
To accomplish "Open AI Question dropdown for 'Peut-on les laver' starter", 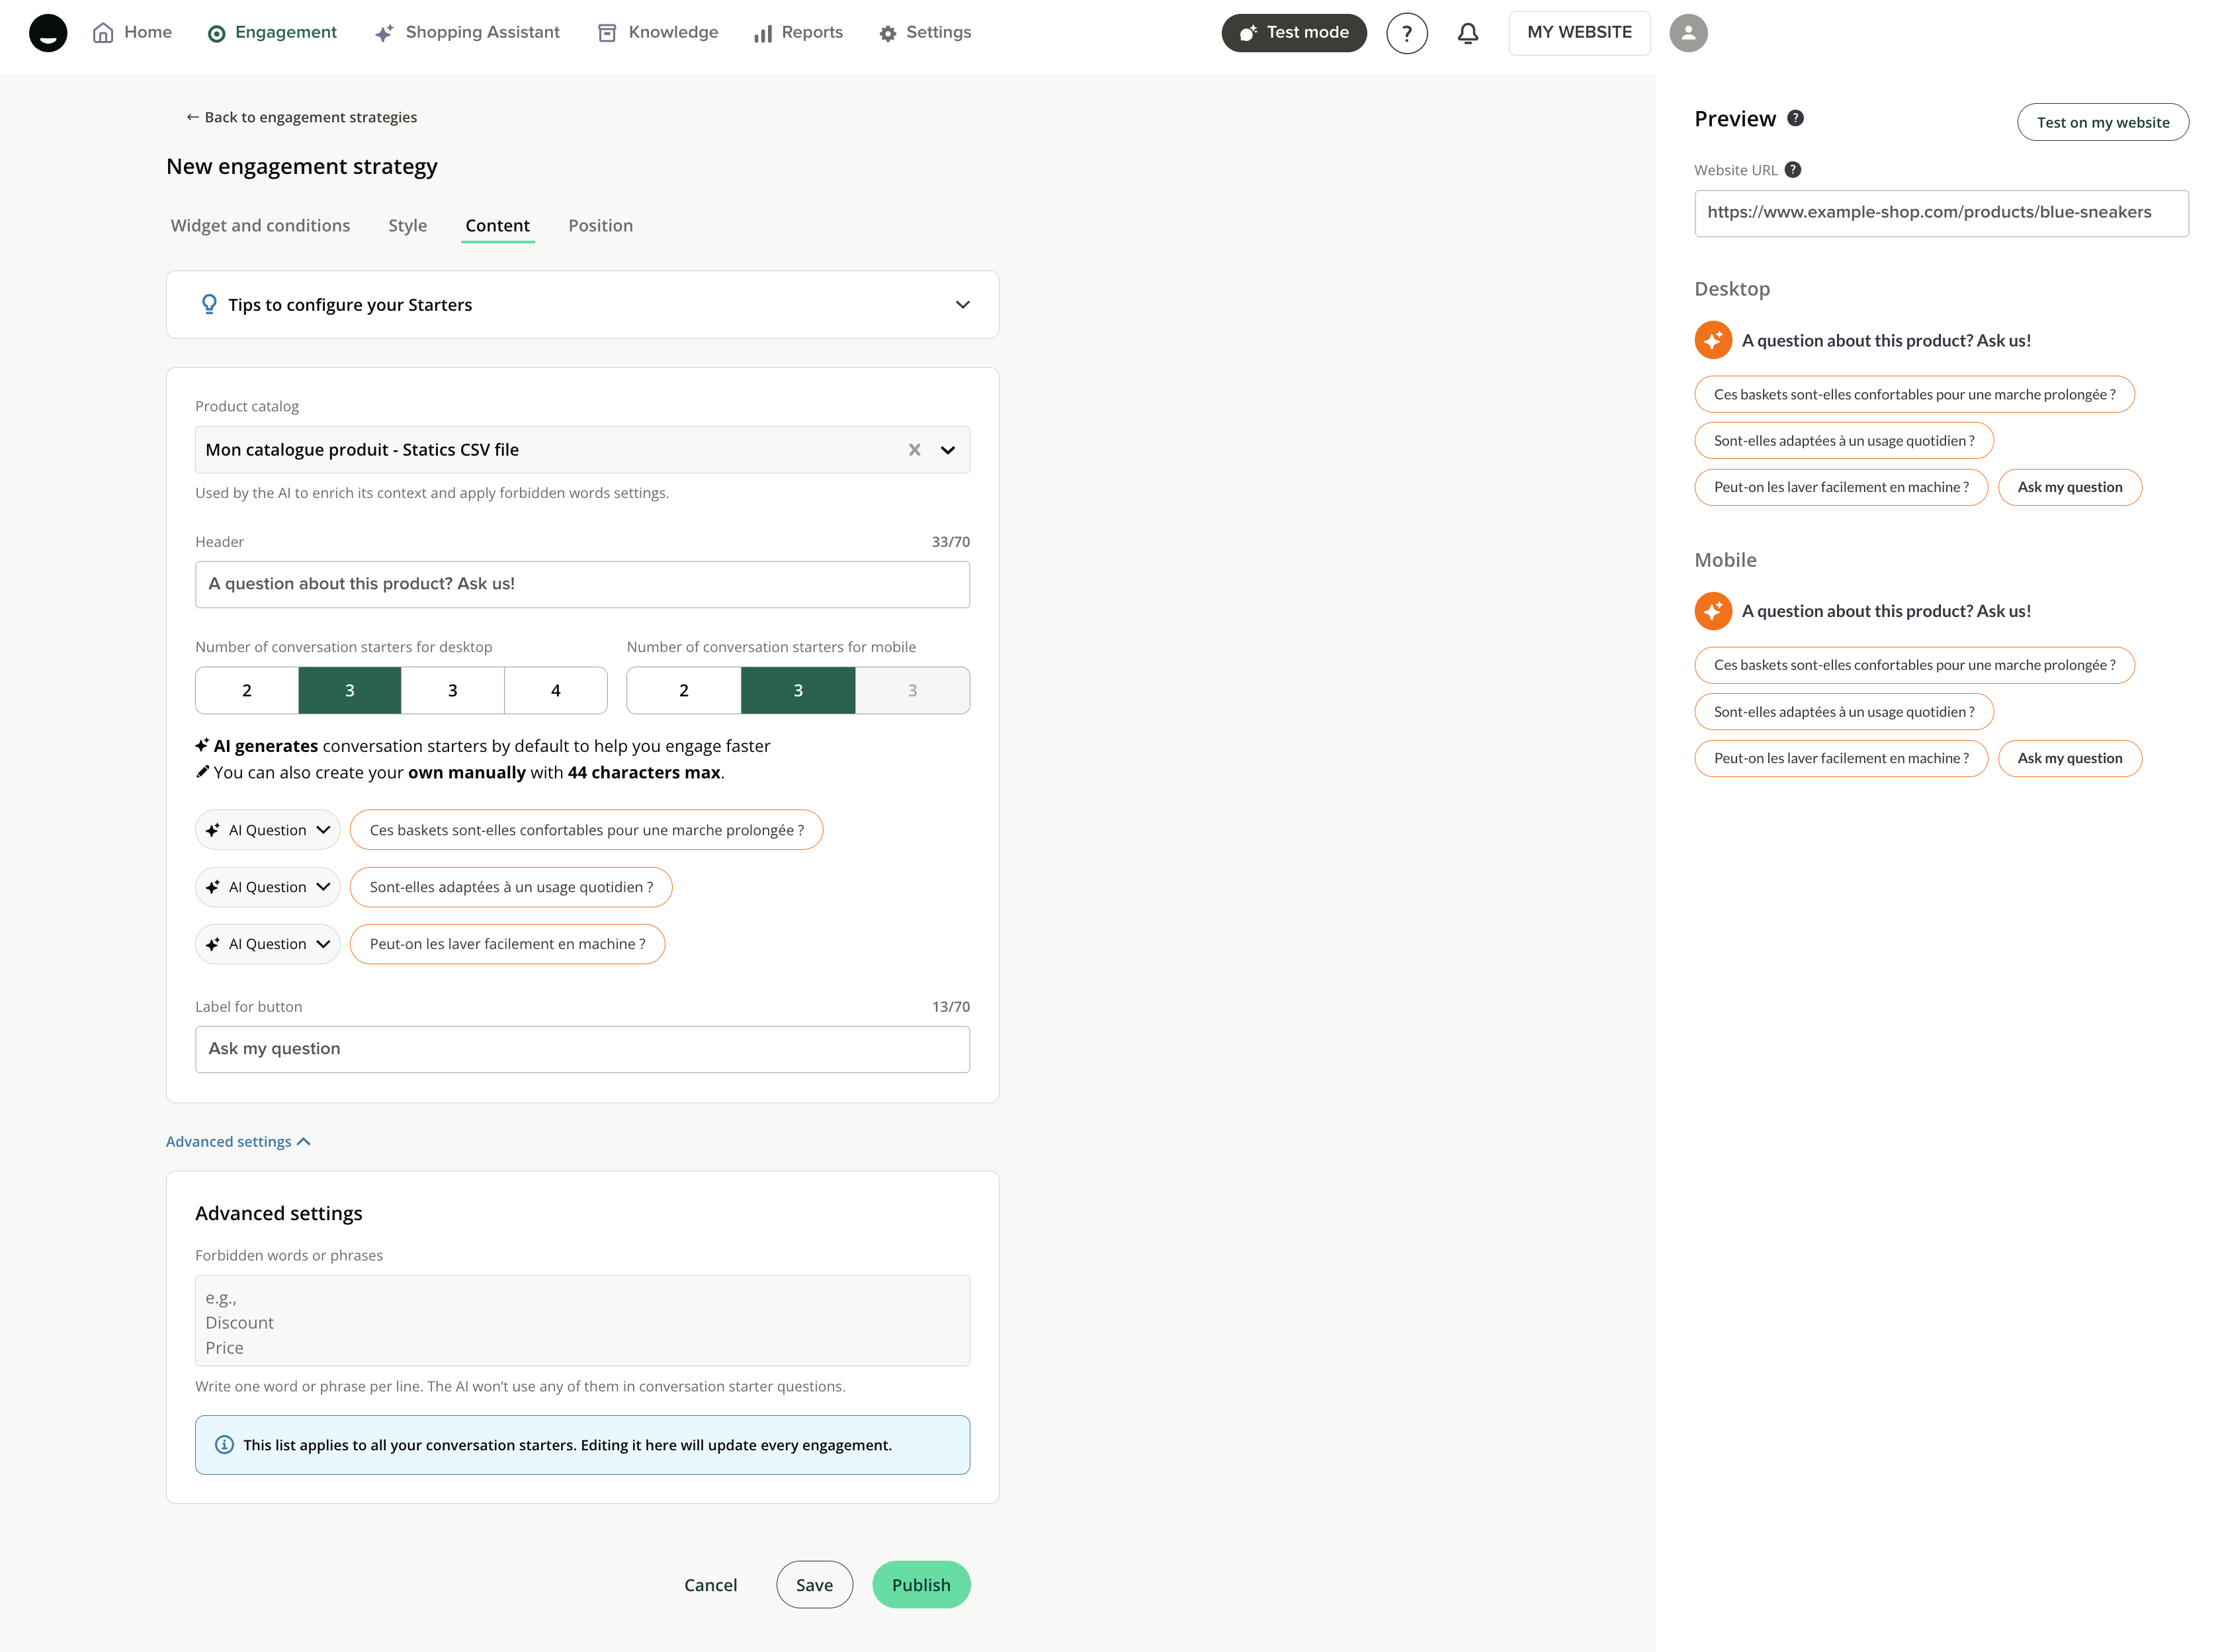I will (268, 944).
